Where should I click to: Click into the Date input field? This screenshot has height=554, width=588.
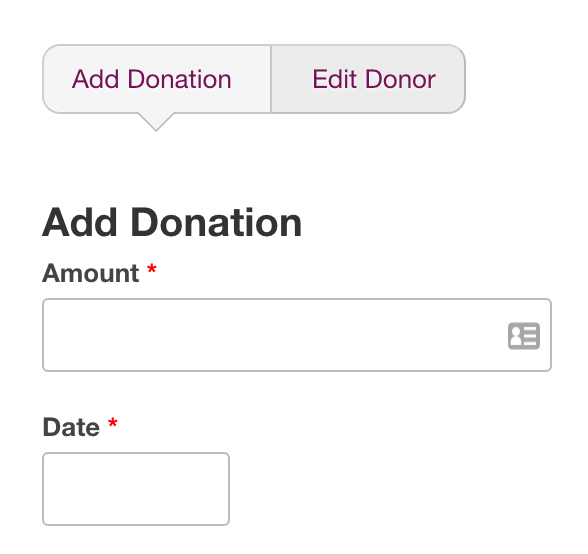[136, 489]
